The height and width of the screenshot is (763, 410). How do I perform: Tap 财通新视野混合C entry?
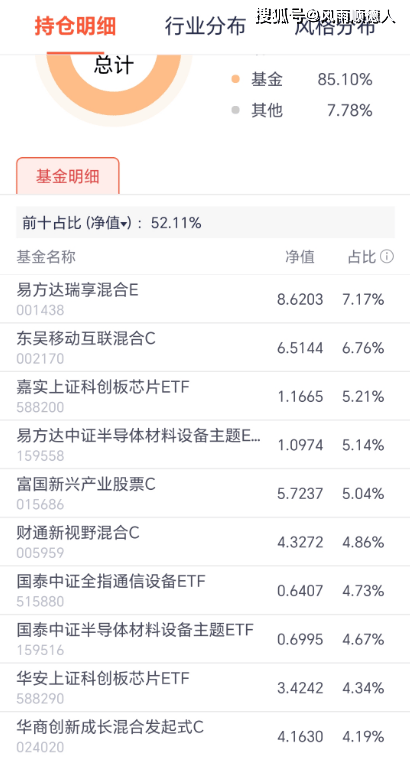coord(205,542)
